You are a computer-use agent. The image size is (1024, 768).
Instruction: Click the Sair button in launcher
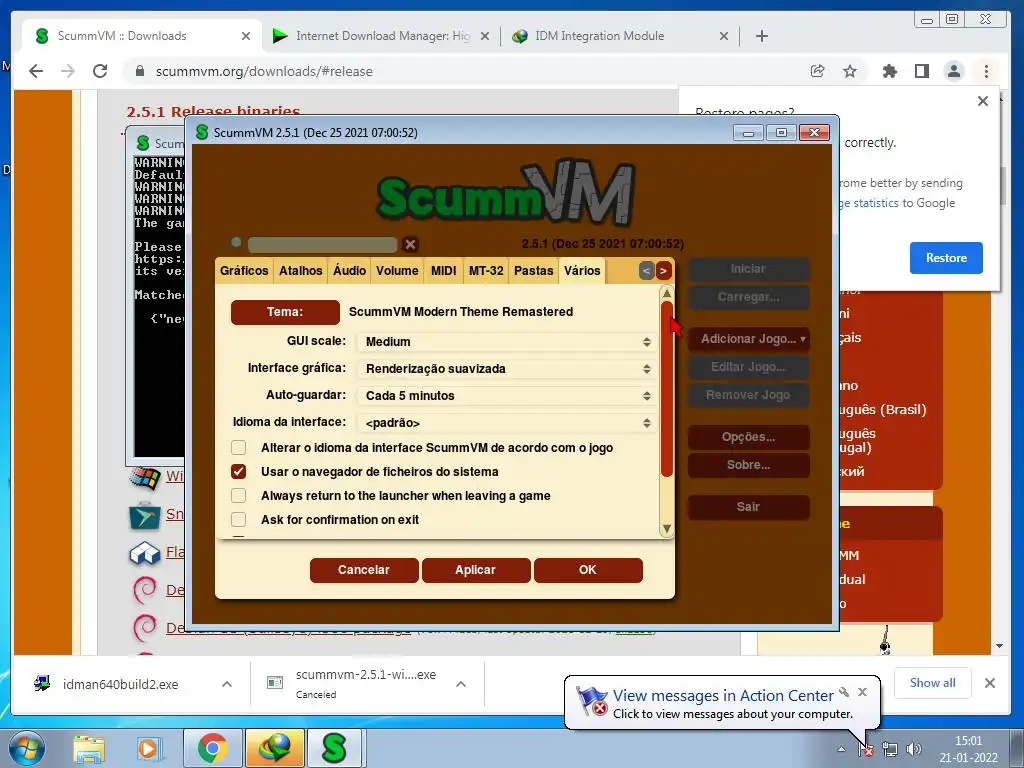(748, 507)
